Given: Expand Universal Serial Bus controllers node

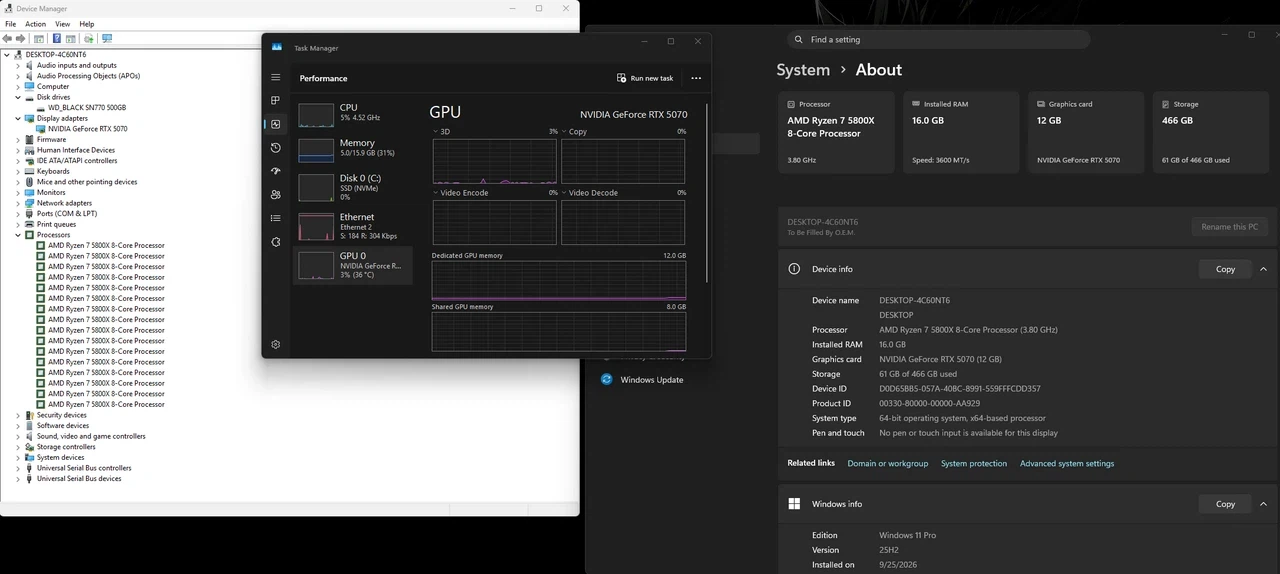Looking at the screenshot, I should click(18, 468).
